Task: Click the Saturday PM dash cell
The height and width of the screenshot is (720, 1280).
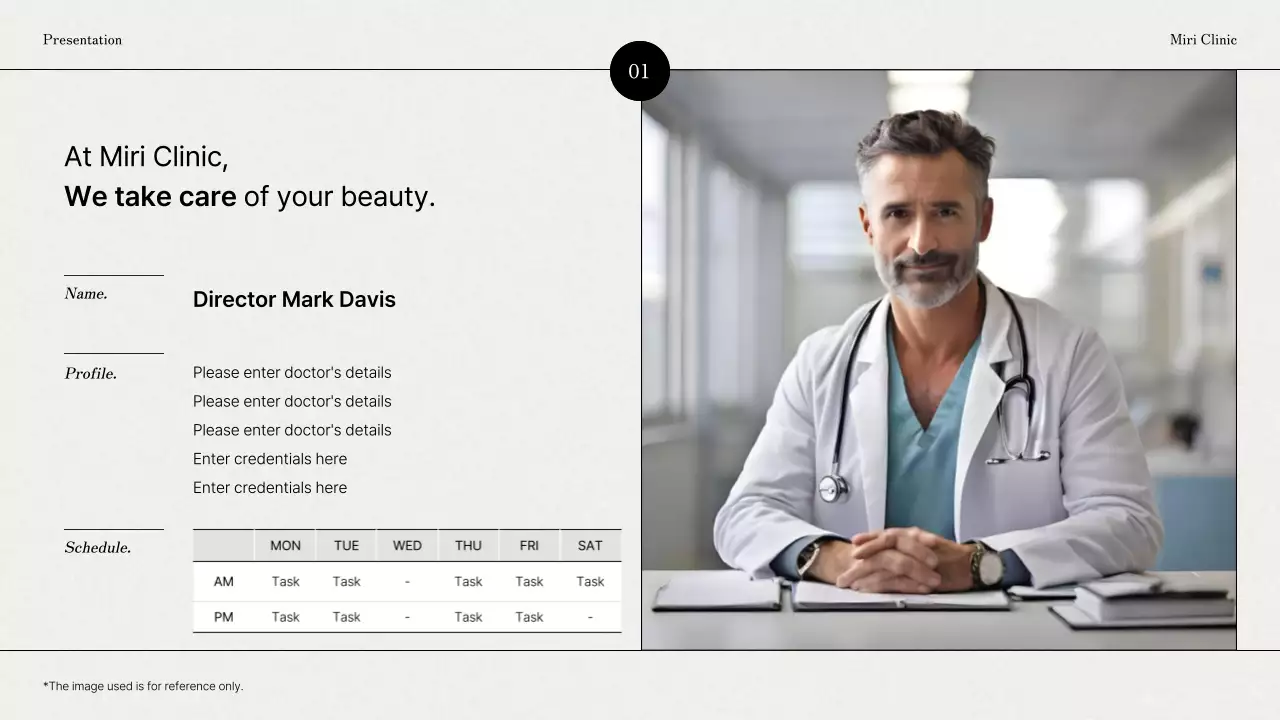Action: point(590,617)
